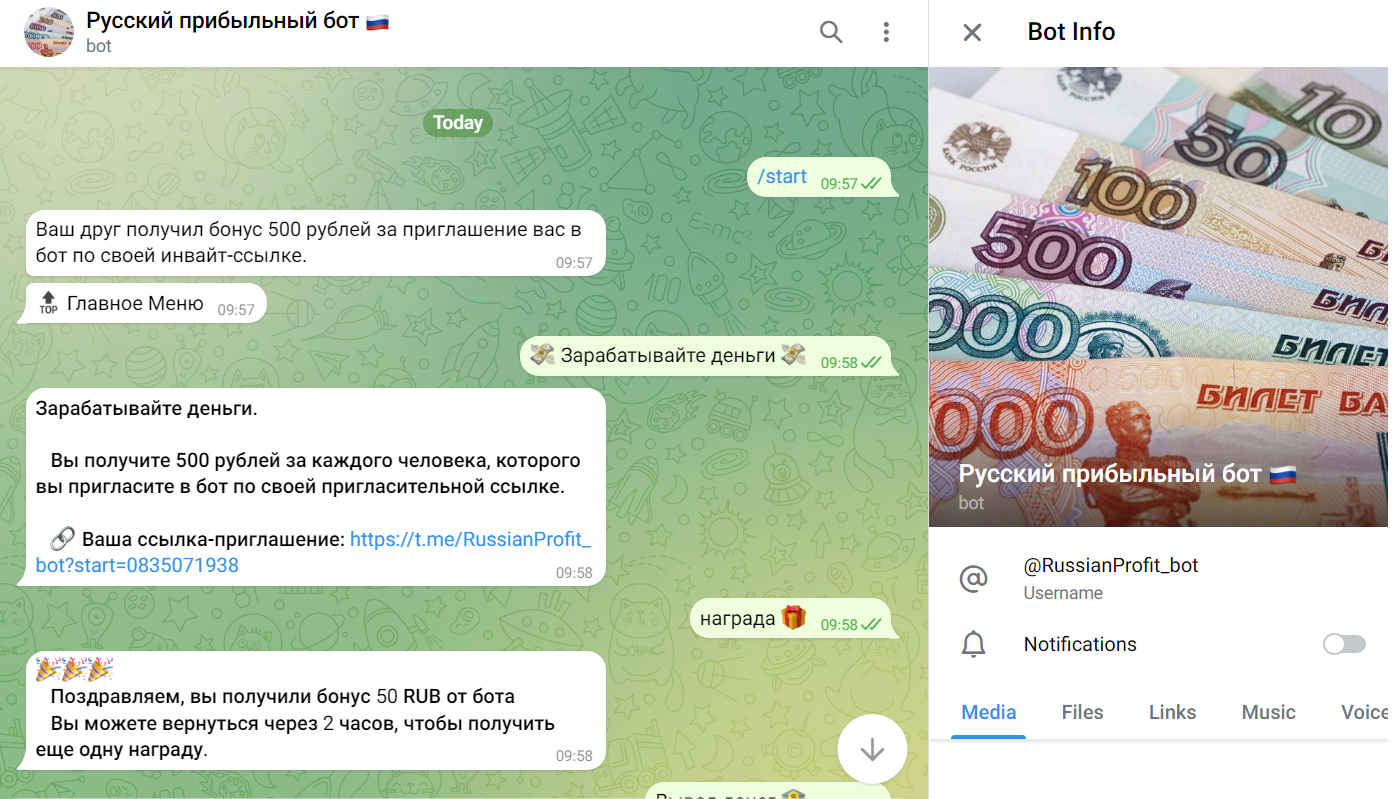Click the chat title in the header
Screen dimensions: 1393x799
coord(237,20)
